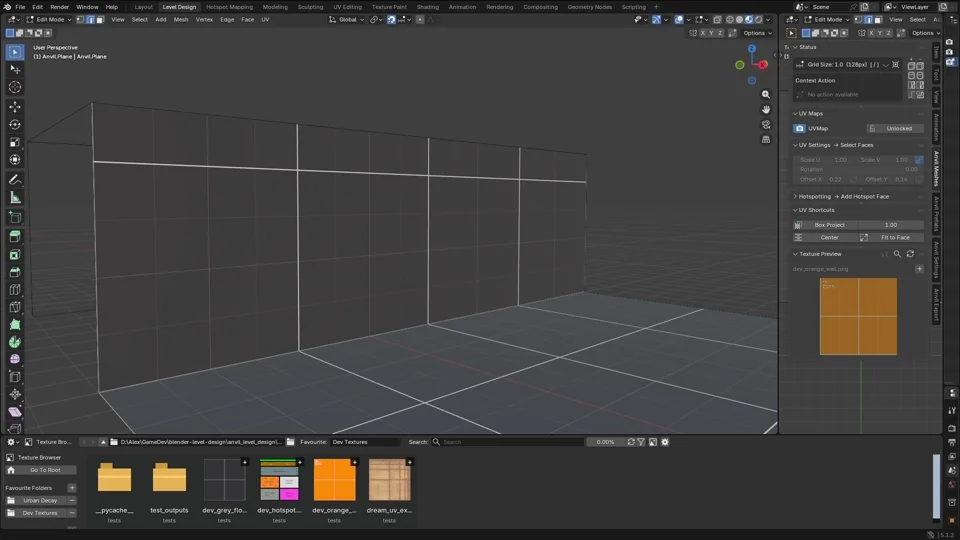Open the Render menu

pyautogui.click(x=59, y=7)
